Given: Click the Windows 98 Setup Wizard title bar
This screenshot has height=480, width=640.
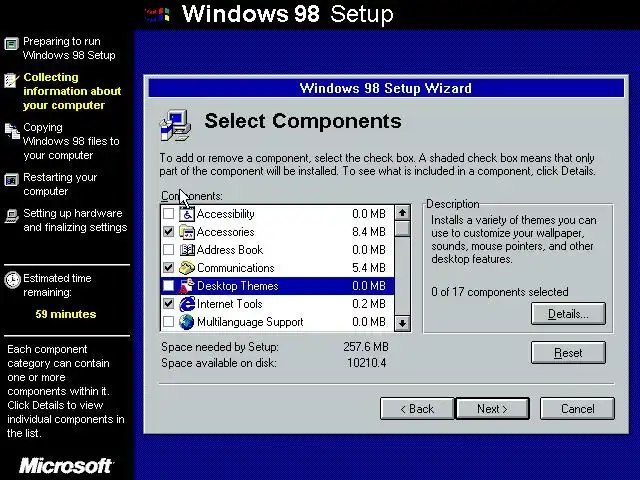Looking at the screenshot, I should tap(386, 88).
